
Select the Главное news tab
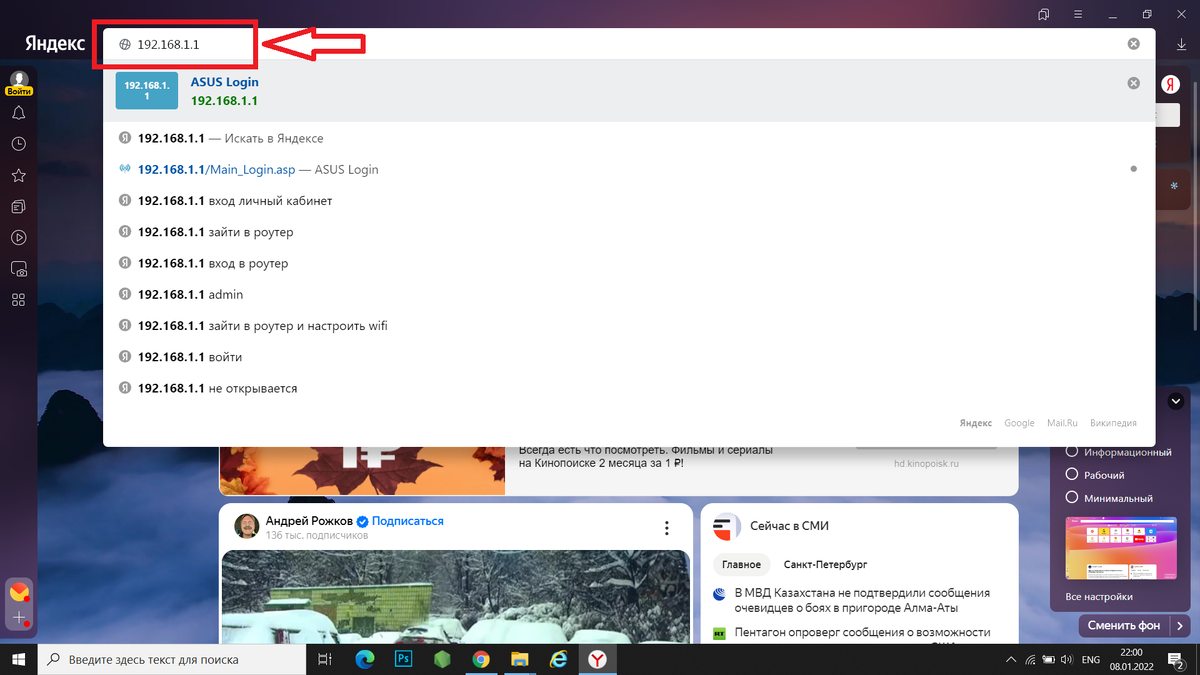point(742,564)
